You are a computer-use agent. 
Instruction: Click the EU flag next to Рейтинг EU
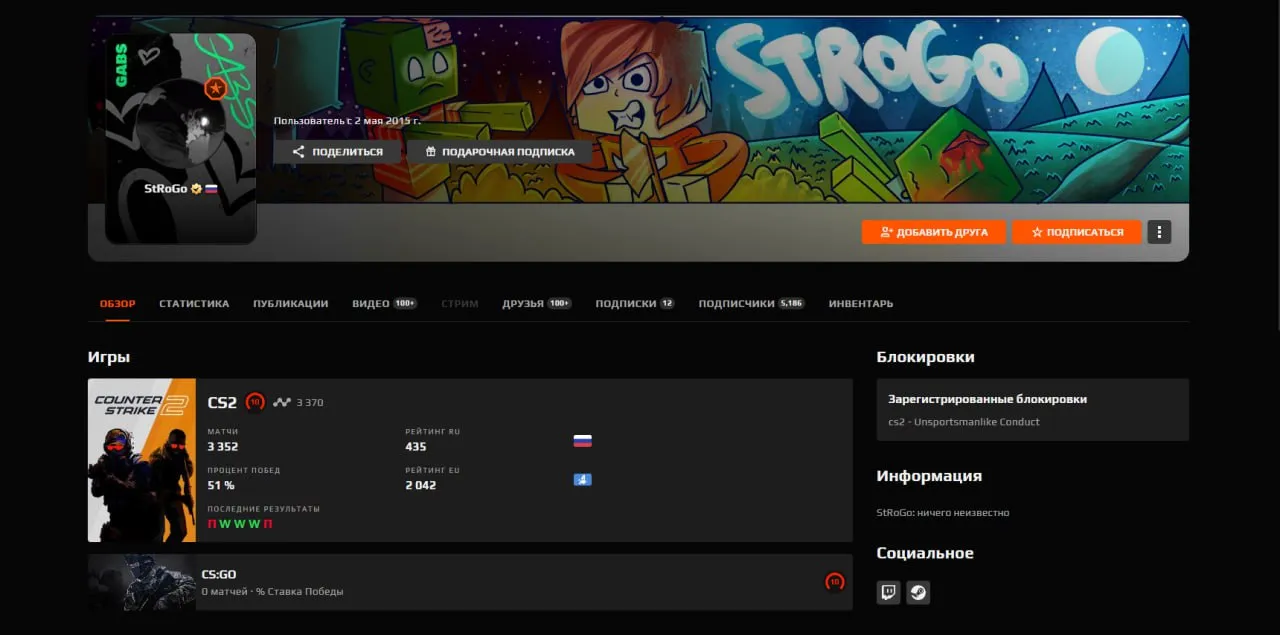click(582, 480)
